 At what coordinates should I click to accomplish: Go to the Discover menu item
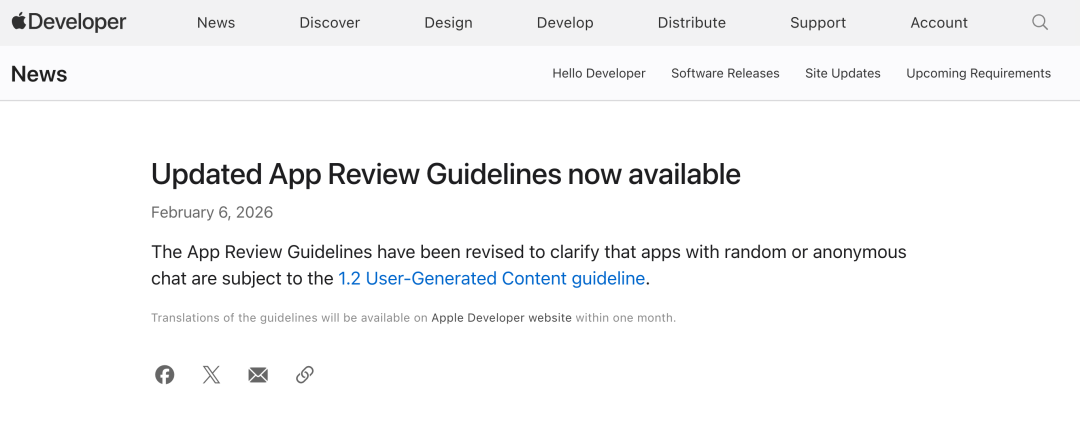pos(329,23)
